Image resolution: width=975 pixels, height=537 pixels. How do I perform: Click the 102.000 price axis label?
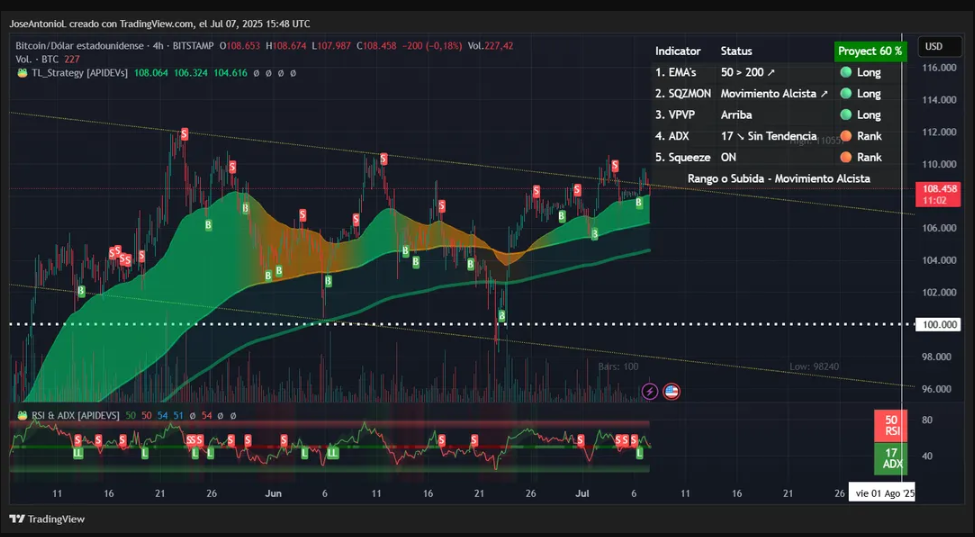coord(940,292)
